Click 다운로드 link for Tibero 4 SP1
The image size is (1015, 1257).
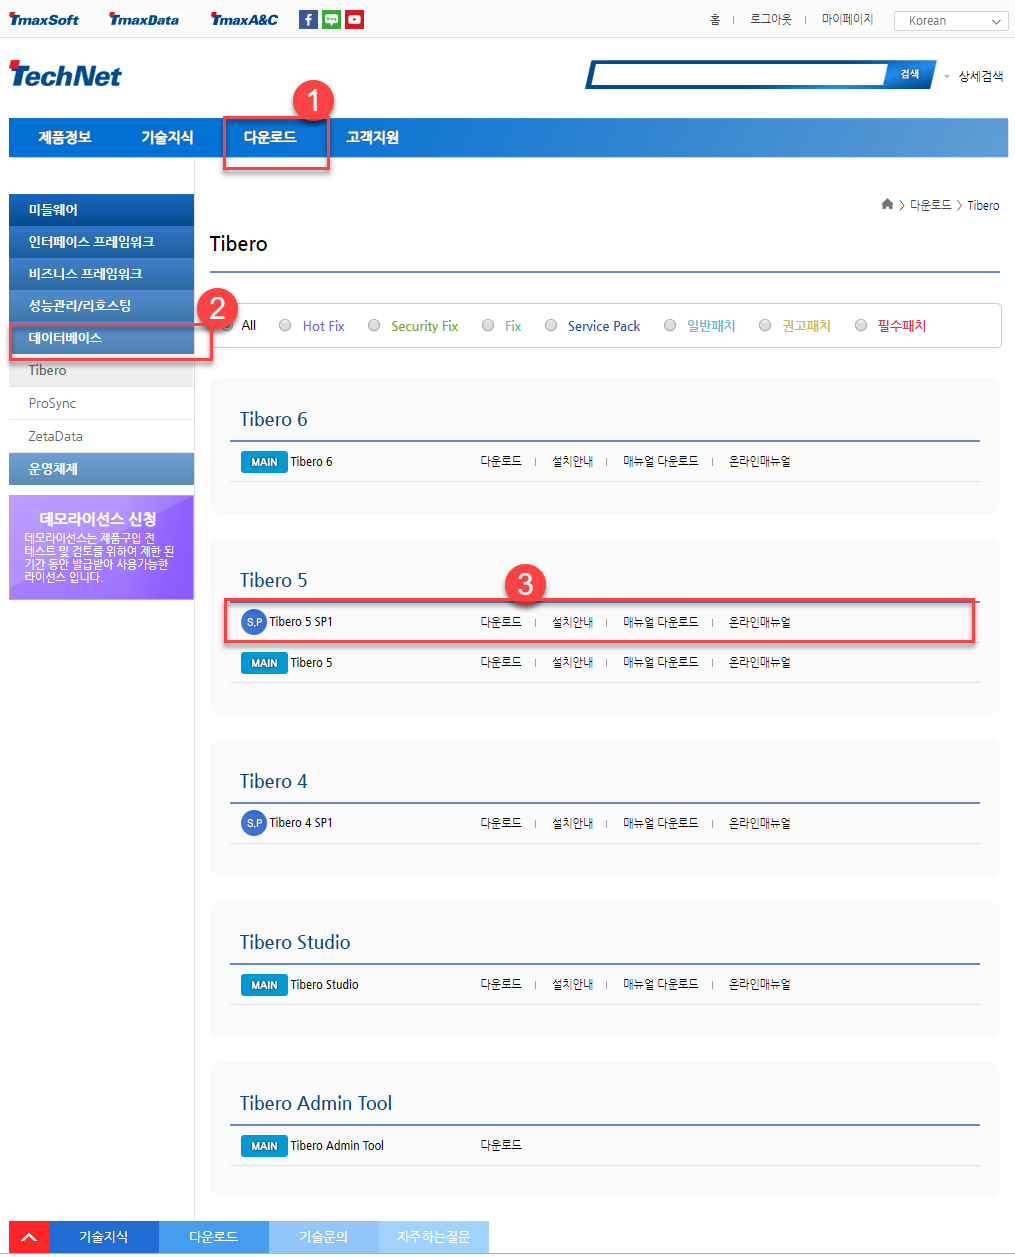[501, 823]
